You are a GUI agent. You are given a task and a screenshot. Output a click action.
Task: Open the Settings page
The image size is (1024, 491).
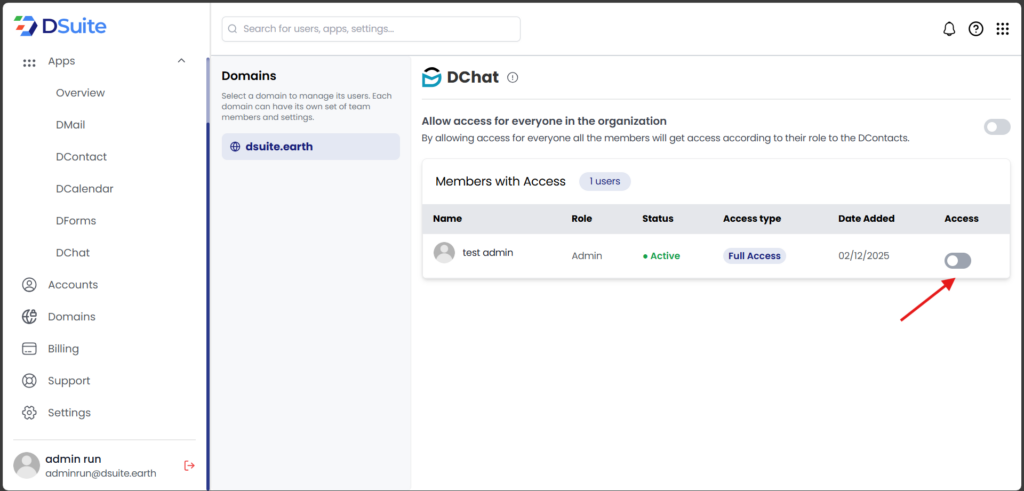[x=69, y=413]
